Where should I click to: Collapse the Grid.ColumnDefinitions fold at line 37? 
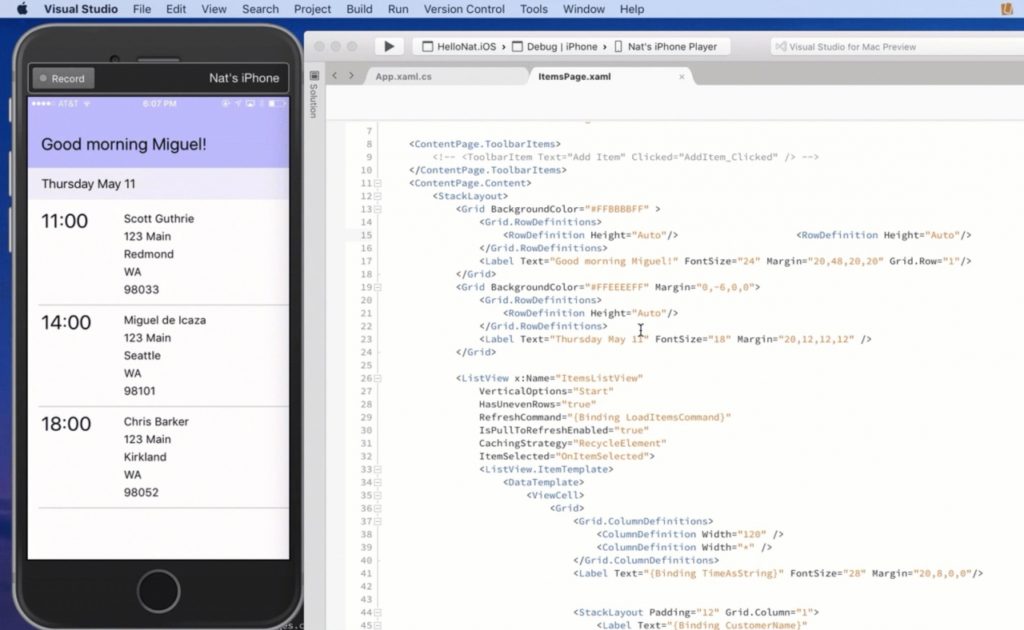pos(378,522)
